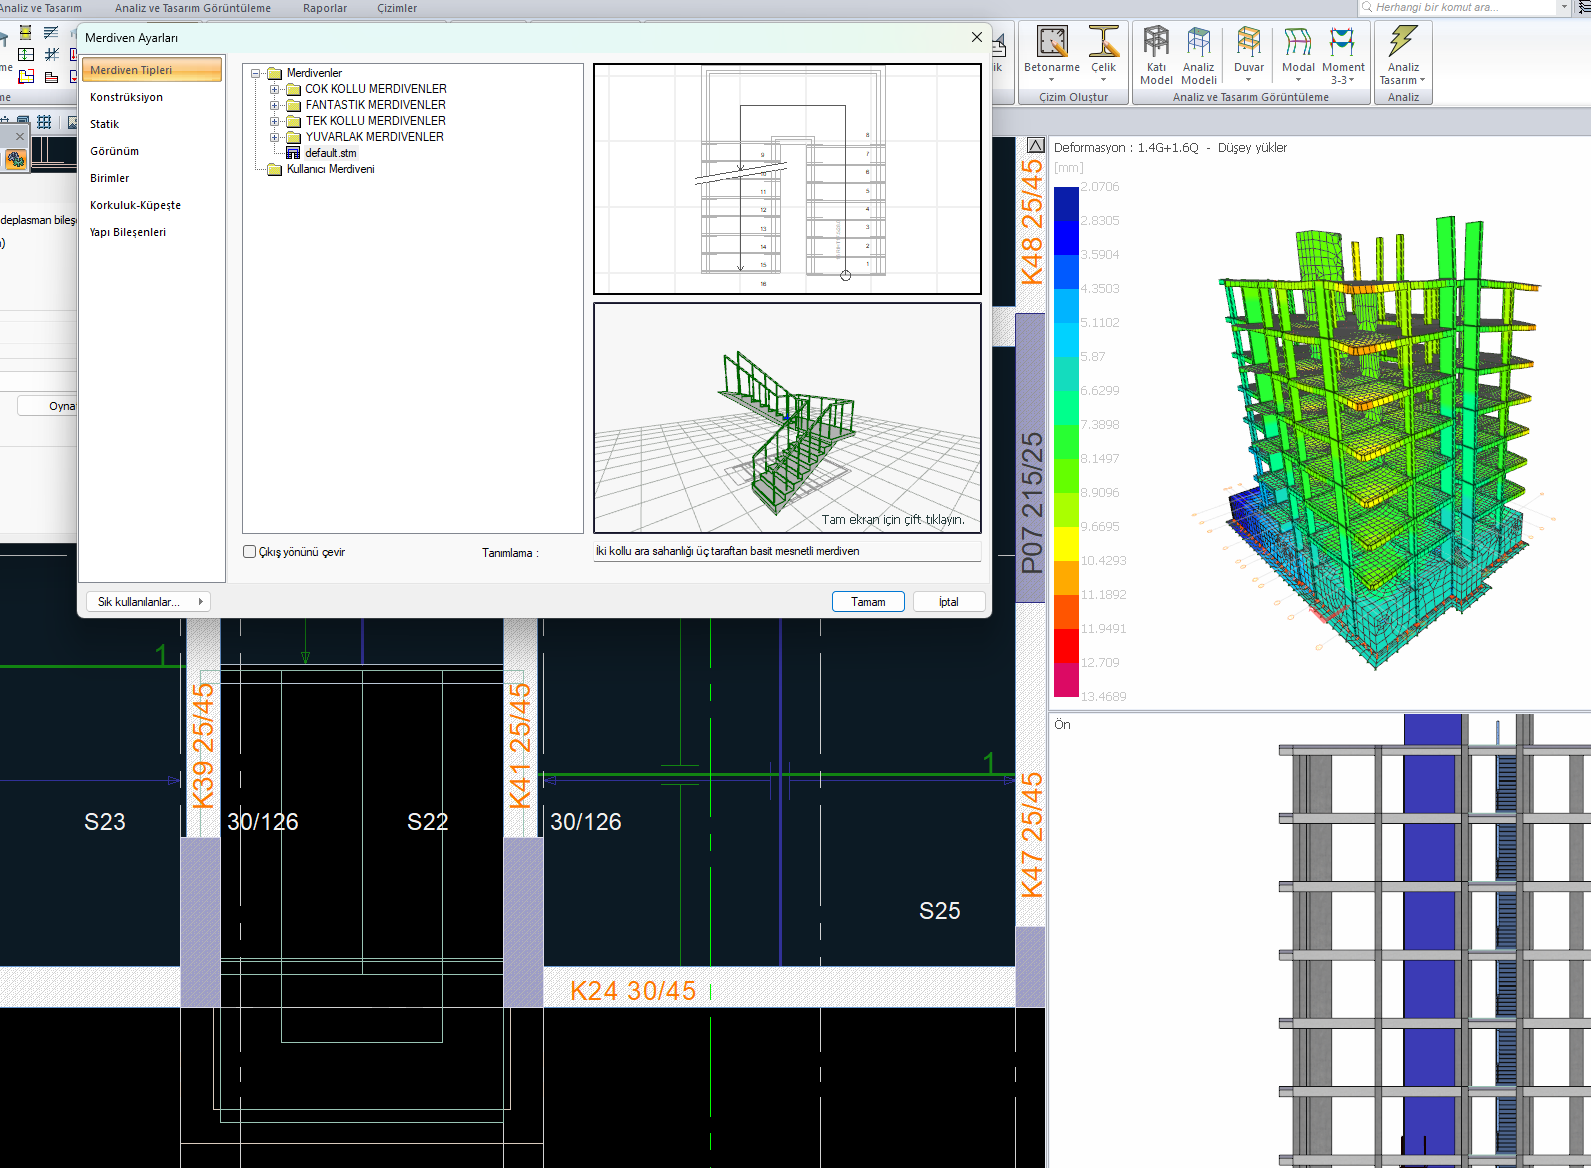The width and height of the screenshot is (1591, 1168).
Task: Click the crossed hash lines icon
Action: coord(51,54)
